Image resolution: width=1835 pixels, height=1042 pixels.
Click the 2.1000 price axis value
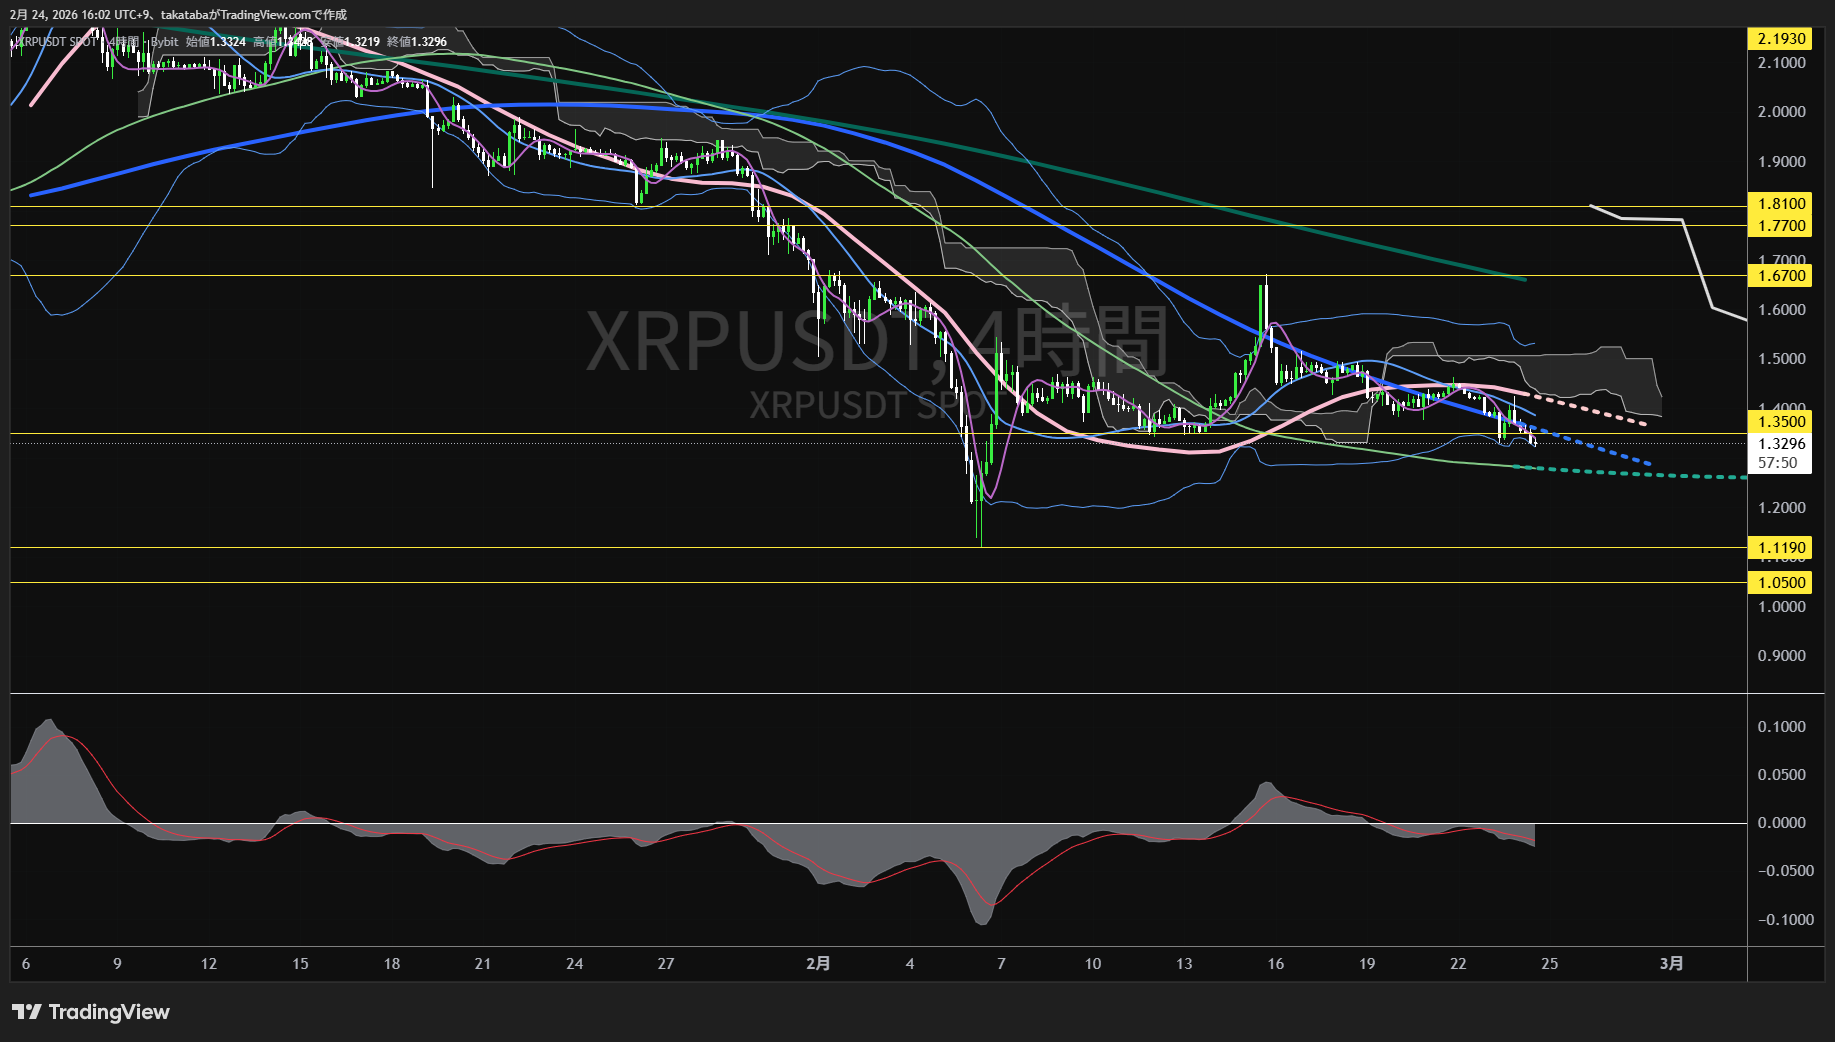(x=1781, y=63)
